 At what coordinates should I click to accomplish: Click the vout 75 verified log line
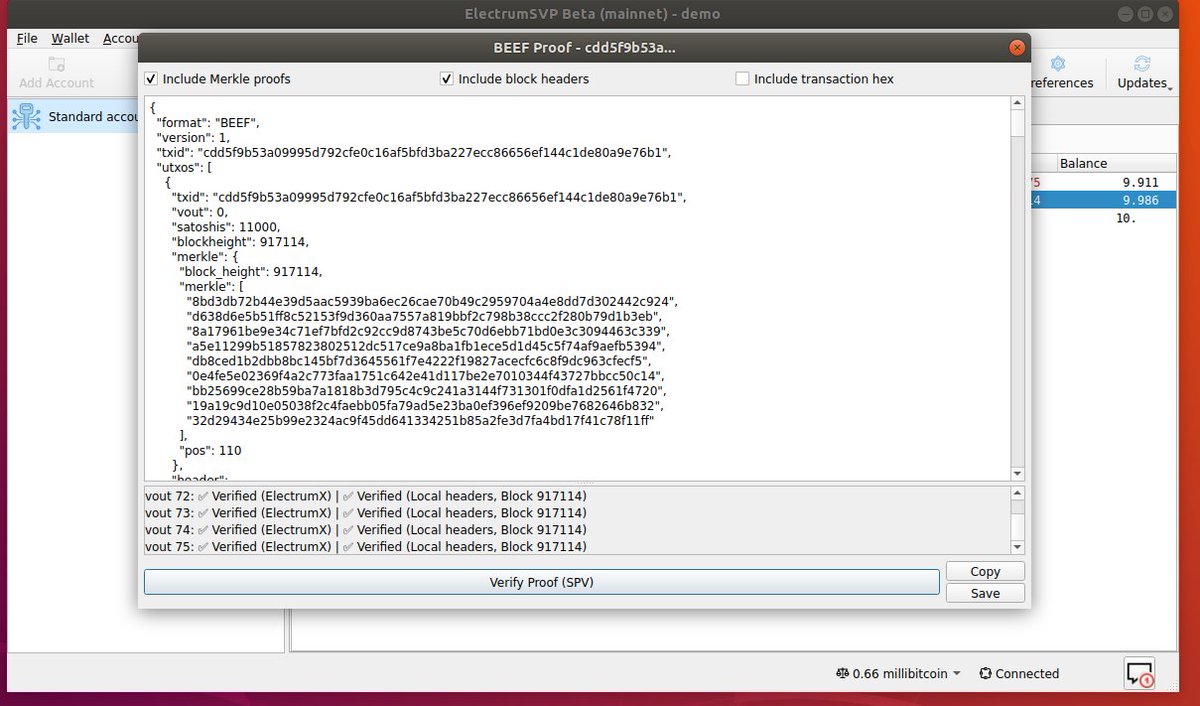[366, 547]
